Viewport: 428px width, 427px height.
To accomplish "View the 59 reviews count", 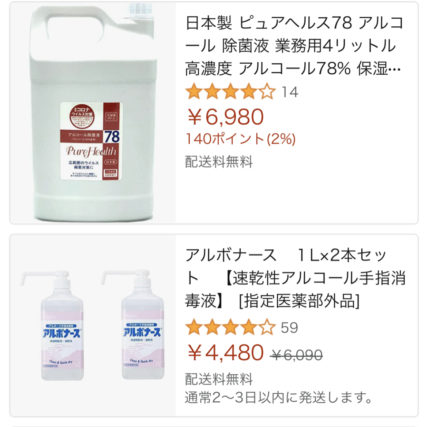I will pyautogui.click(x=289, y=327).
